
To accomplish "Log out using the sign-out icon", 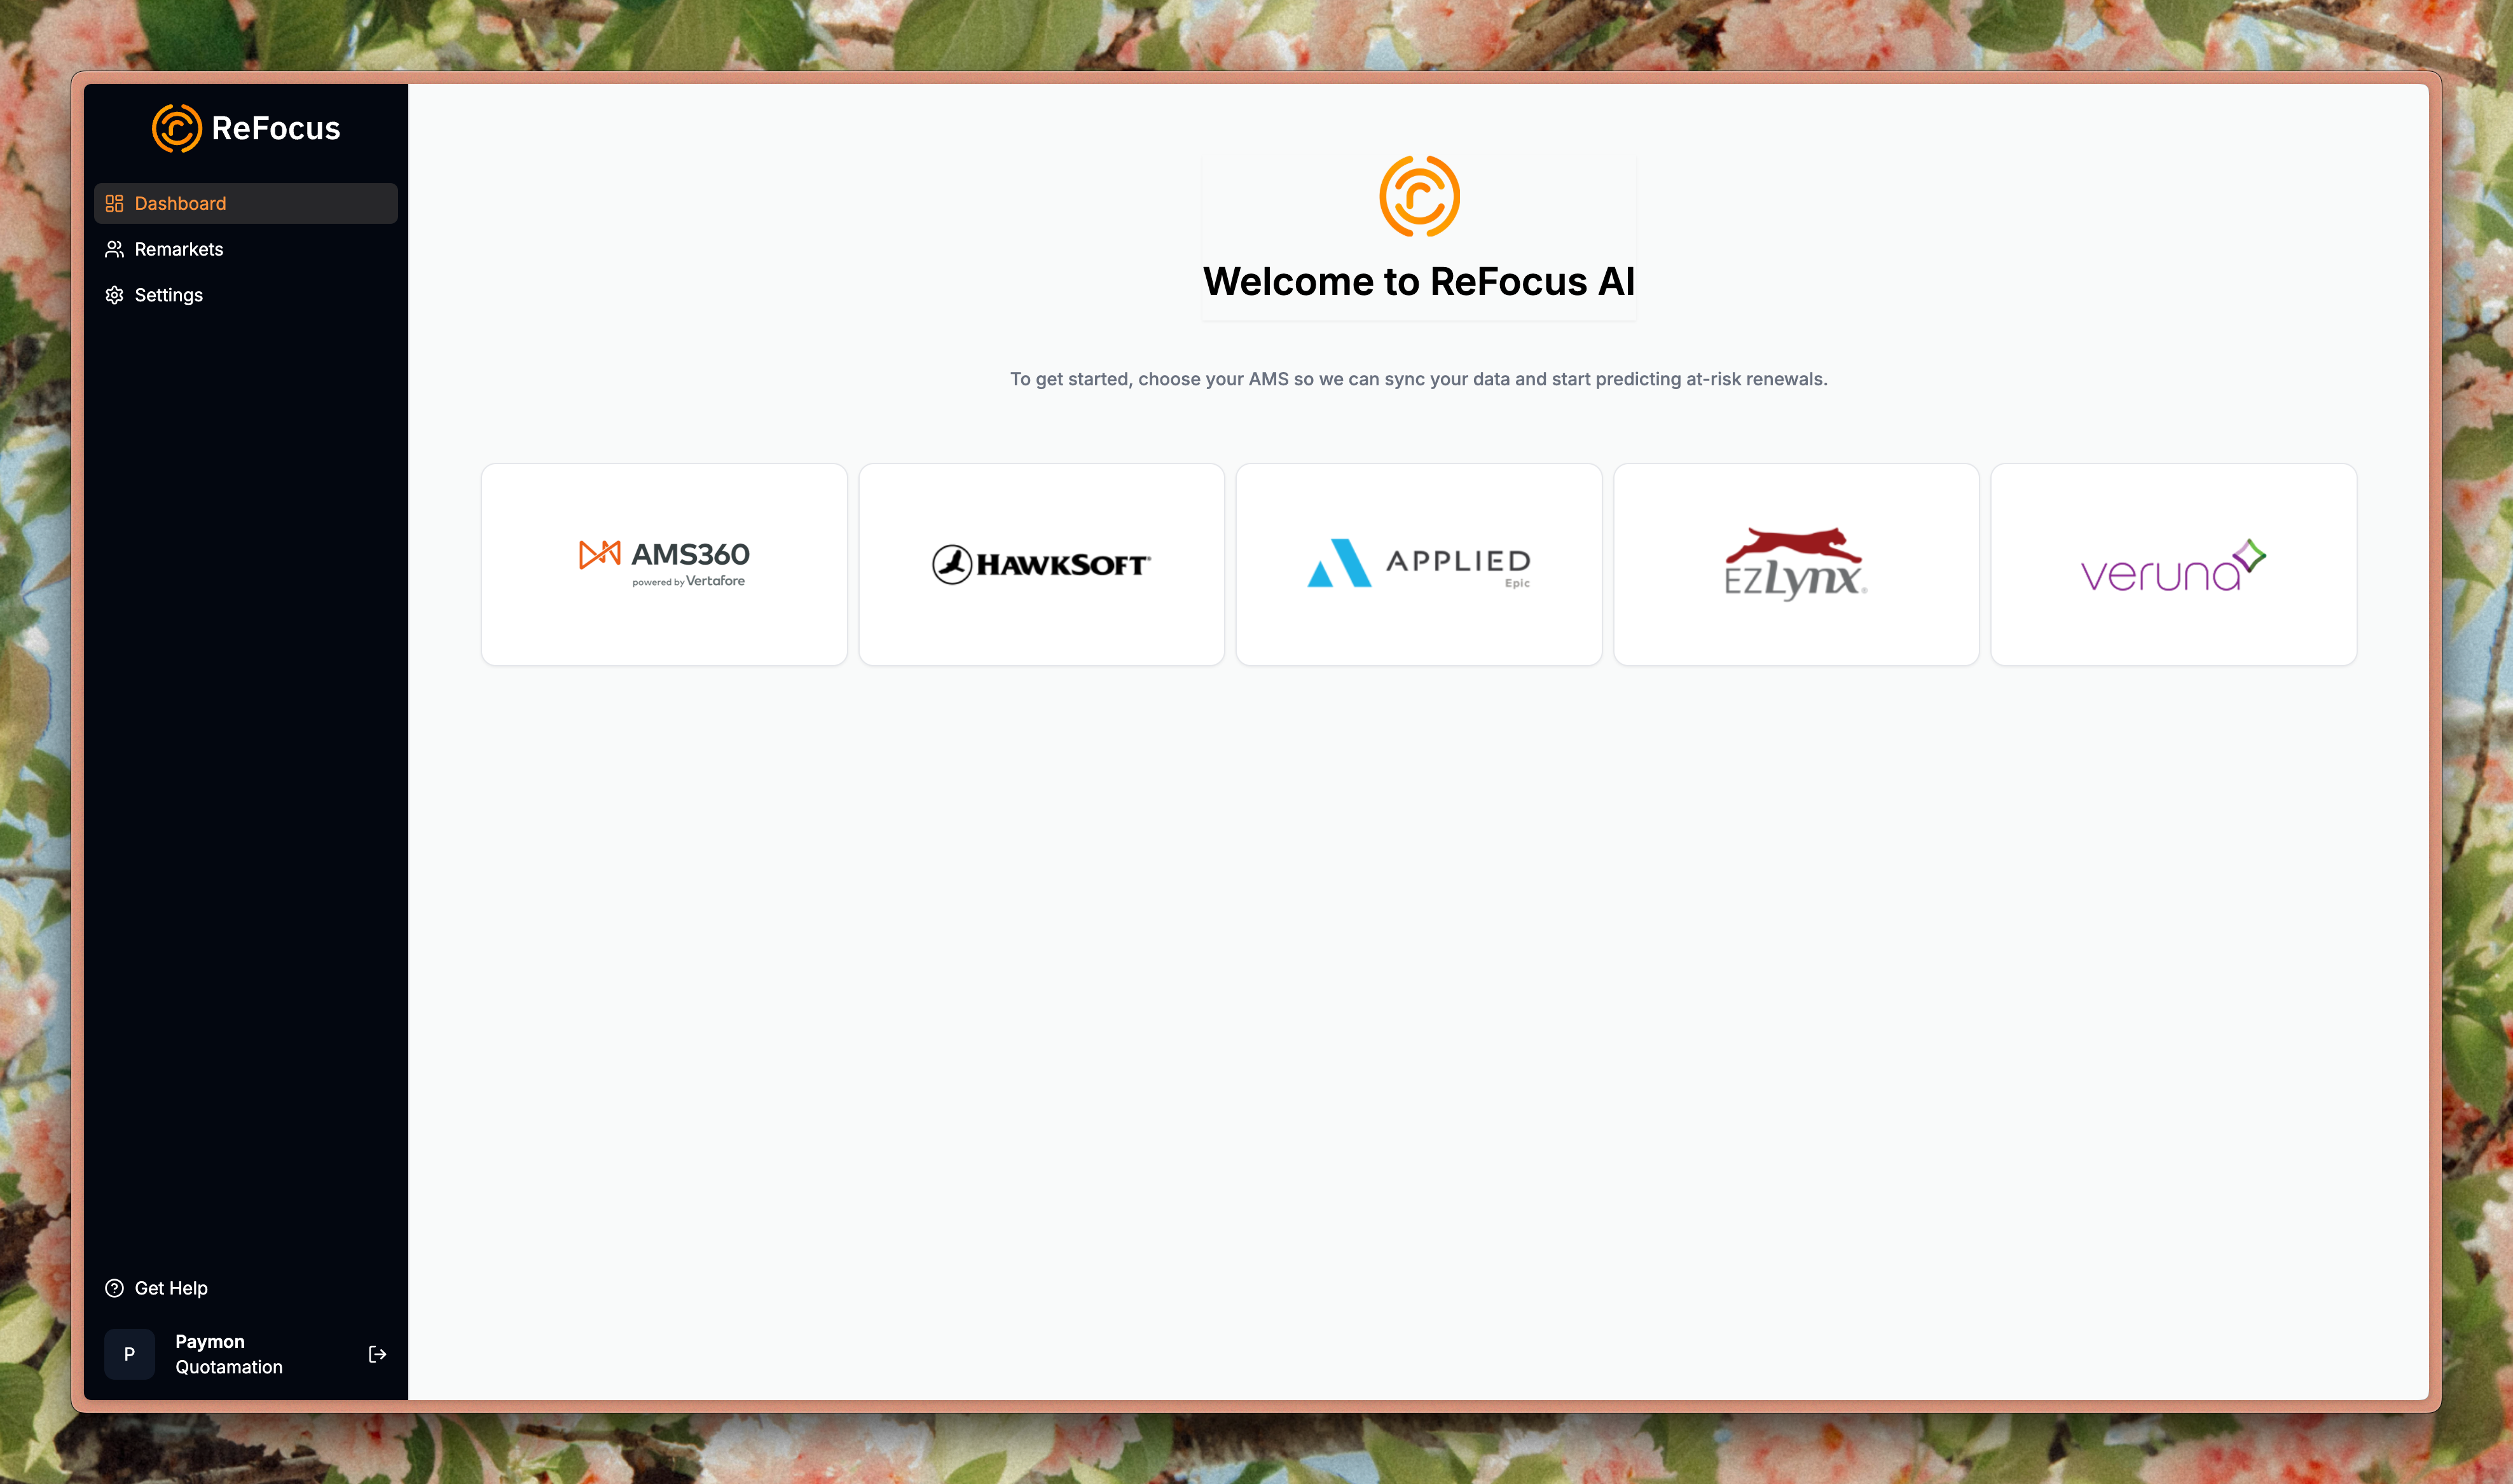I will (377, 1354).
